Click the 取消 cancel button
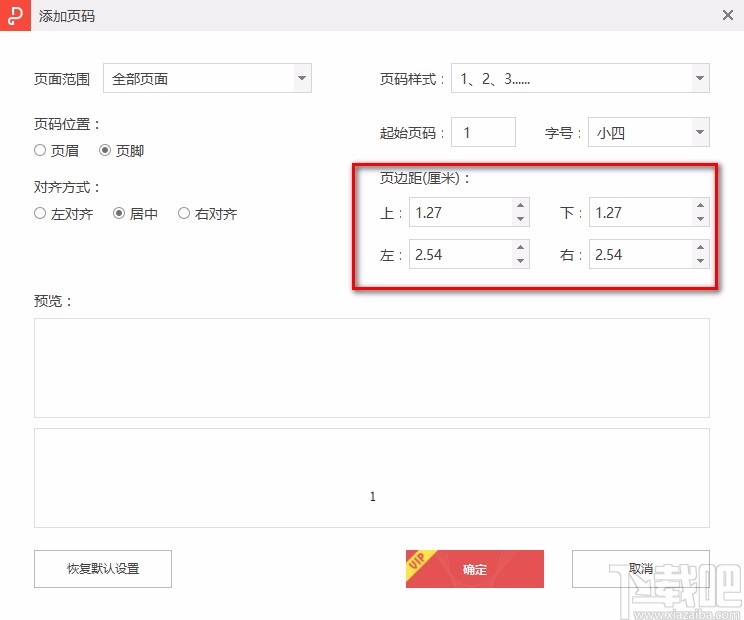 pos(640,569)
